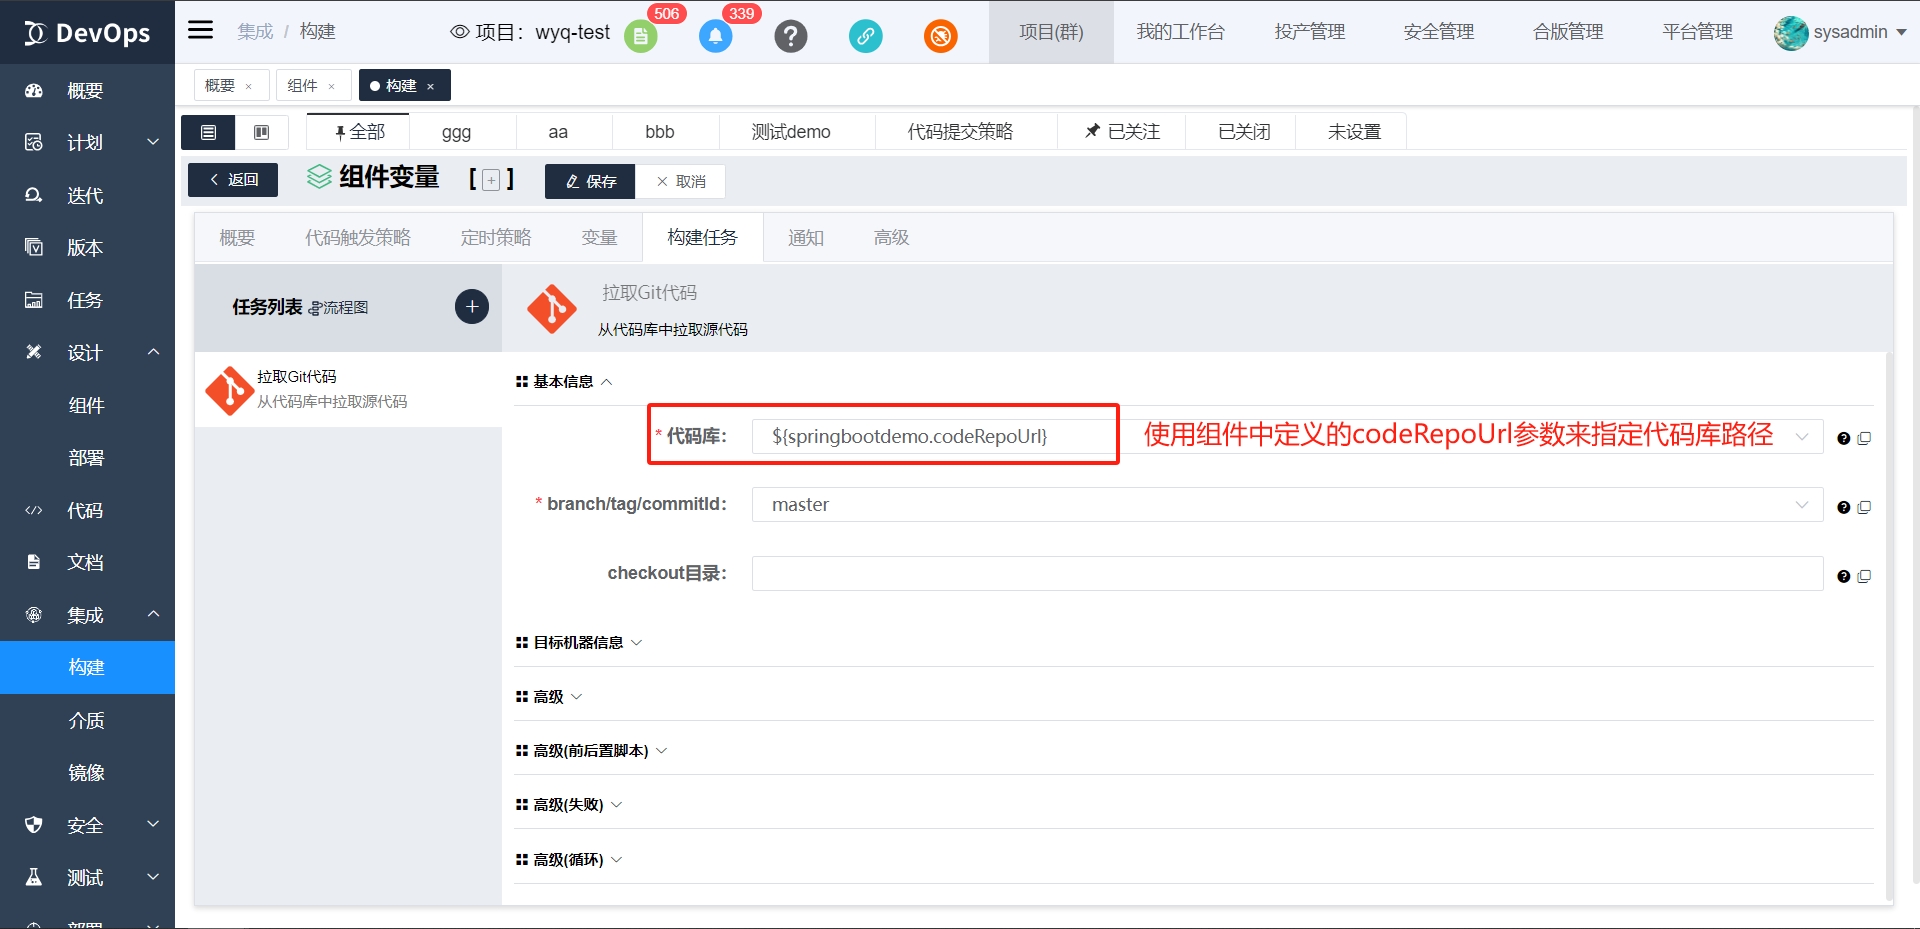Open the blue bell notifications icon

(715, 37)
